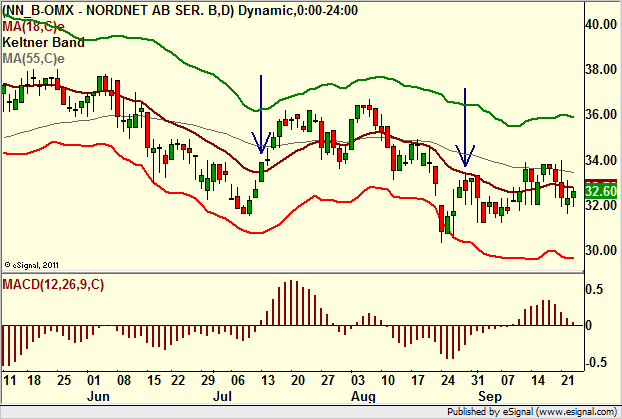This screenshot has width=622, height=419.
Task: Click the date label 07 in September
Action: click(x=508, y=380)
